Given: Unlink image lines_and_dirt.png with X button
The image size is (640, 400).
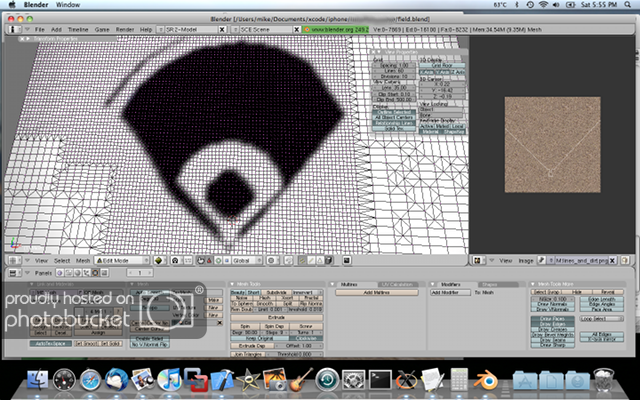Looking at the screenshot, I should click(x=612, y=260).
